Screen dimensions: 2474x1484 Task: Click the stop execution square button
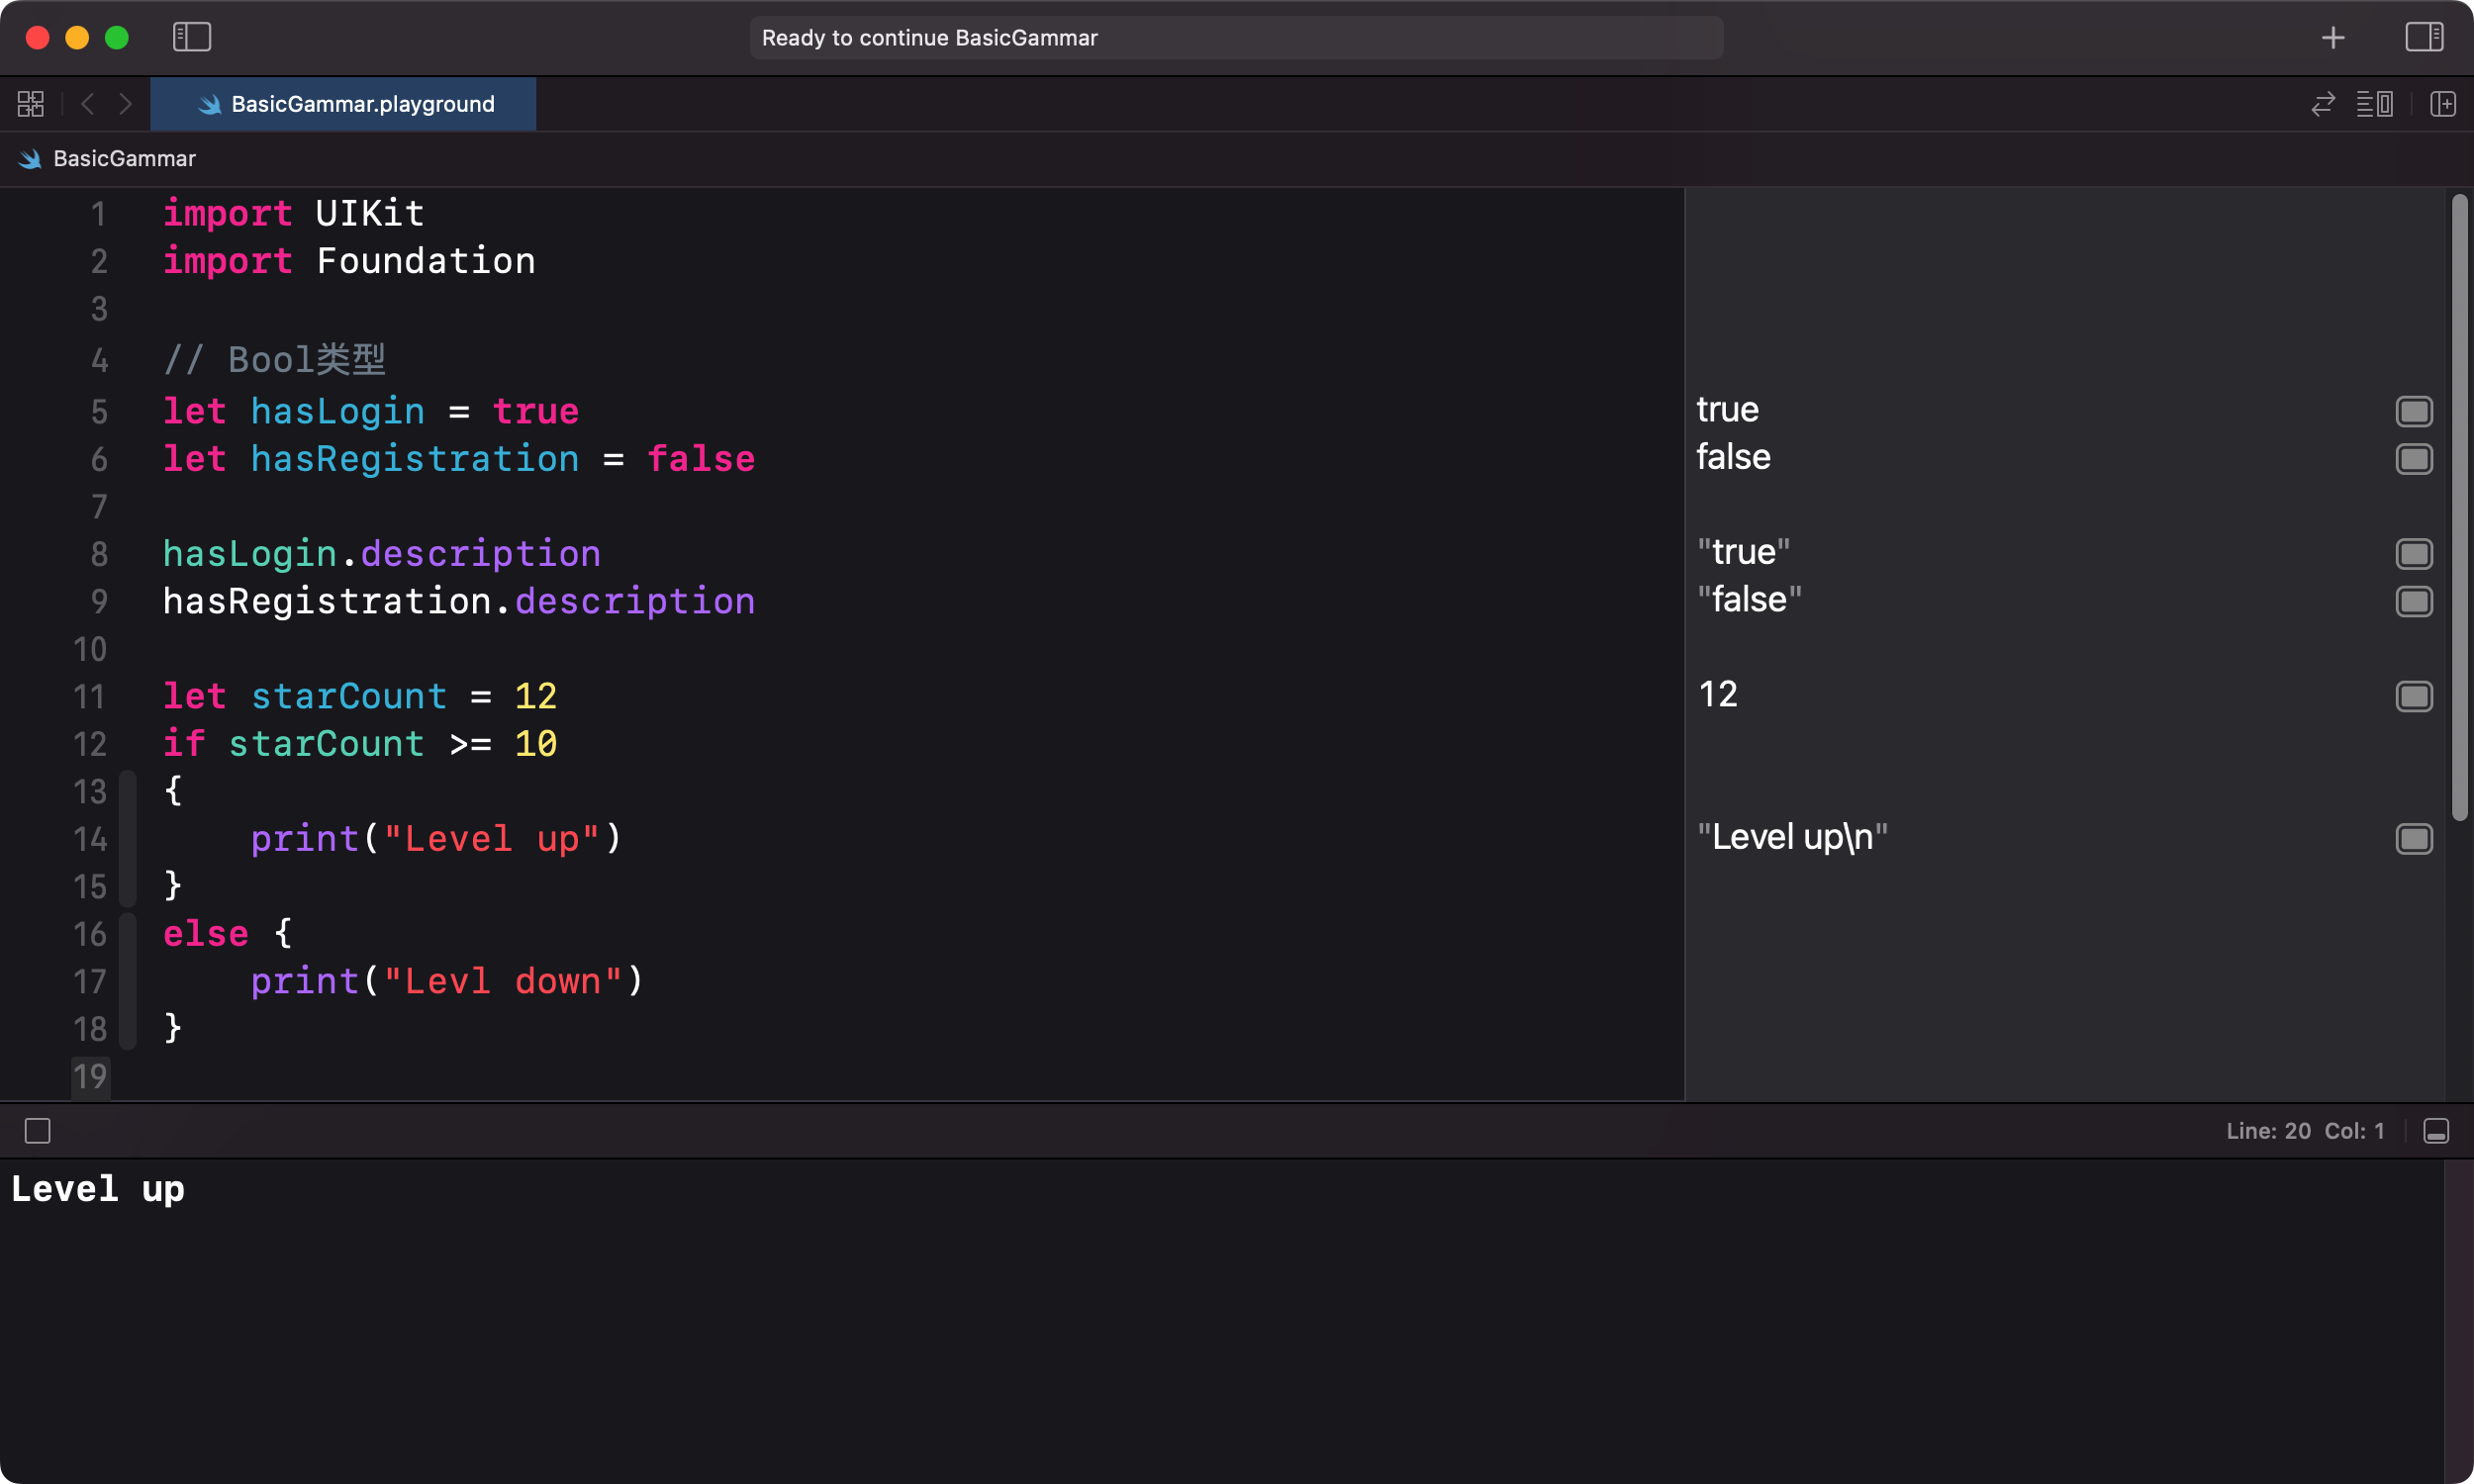point(38,1131)
